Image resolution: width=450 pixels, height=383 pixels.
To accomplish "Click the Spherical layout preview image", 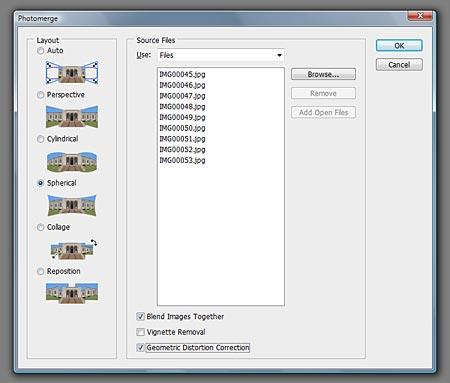I will [x=72, y=205].
